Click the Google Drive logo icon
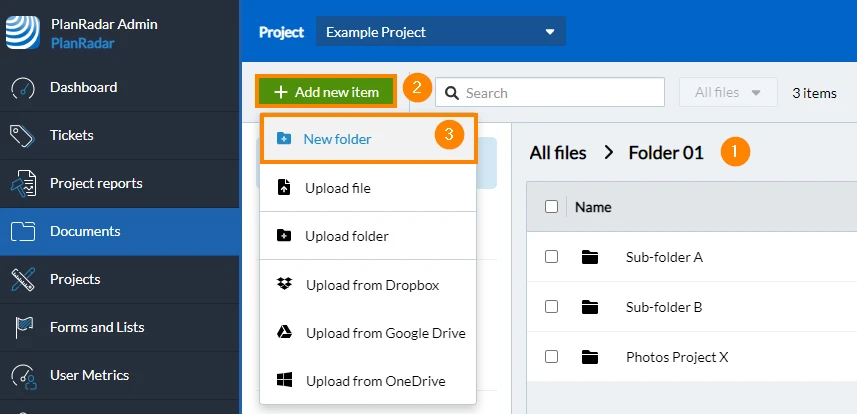Image resolution: width=857 pixels, height=414 pixels. [284, 332]
